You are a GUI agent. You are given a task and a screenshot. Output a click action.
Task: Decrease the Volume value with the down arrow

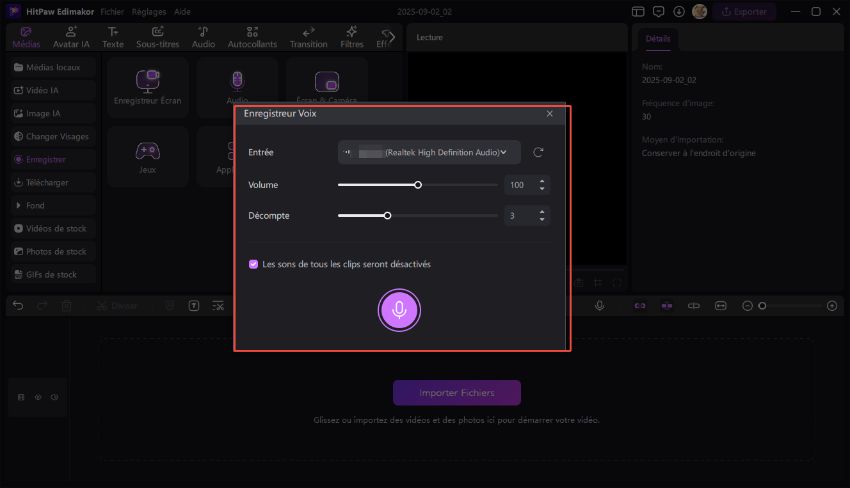(x=542, y=189)
